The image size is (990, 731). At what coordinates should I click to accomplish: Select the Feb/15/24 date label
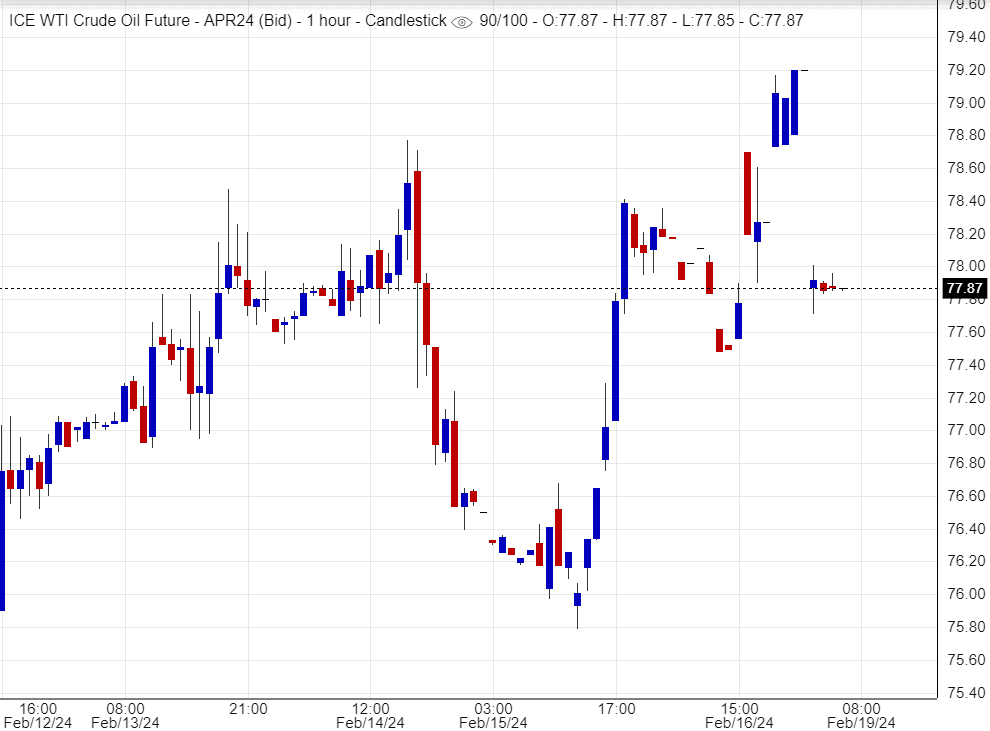pos(493,722)
